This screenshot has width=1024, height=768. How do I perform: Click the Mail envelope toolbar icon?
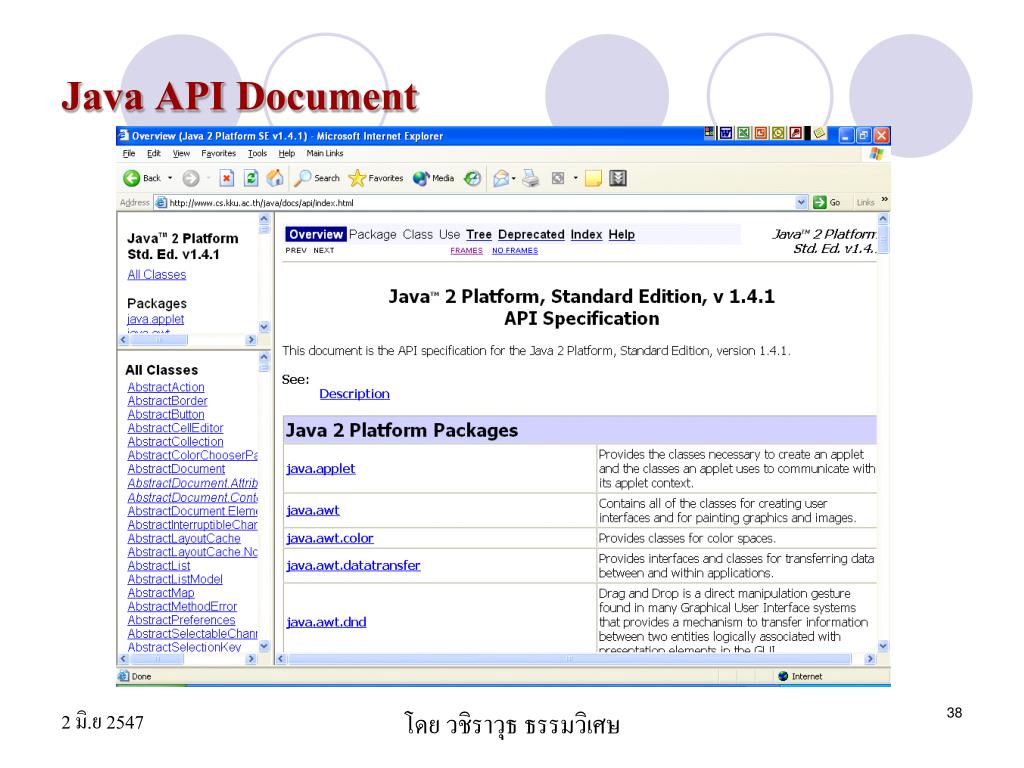pyautogui.click(x=501, y=178)
